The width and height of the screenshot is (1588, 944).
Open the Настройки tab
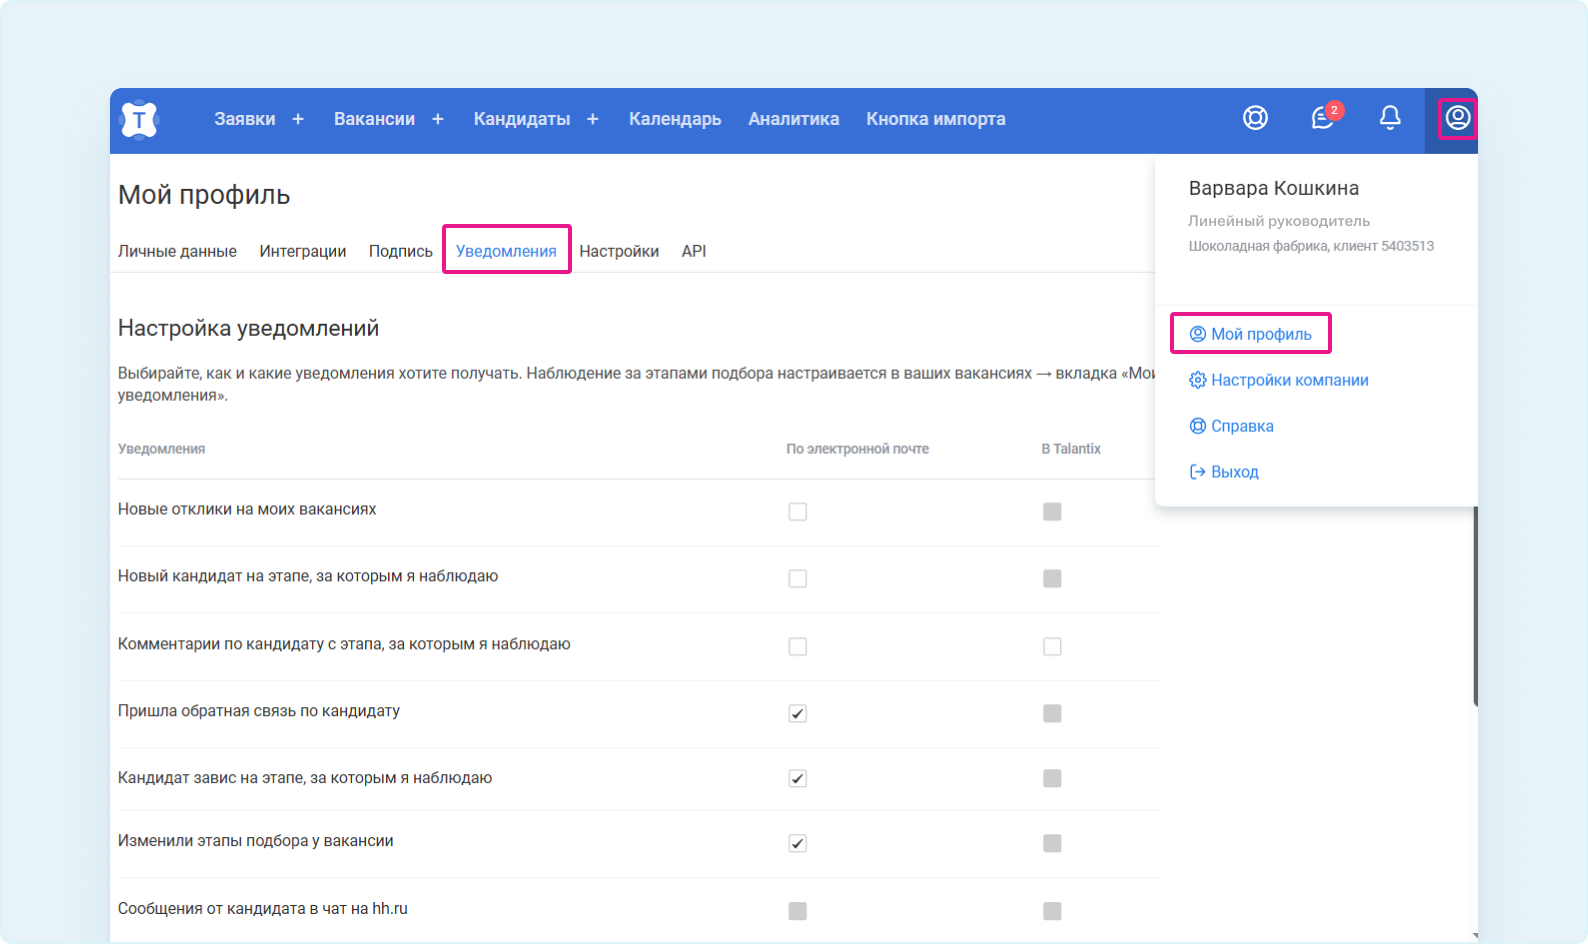pyautogui.click(x=619, y=251)
